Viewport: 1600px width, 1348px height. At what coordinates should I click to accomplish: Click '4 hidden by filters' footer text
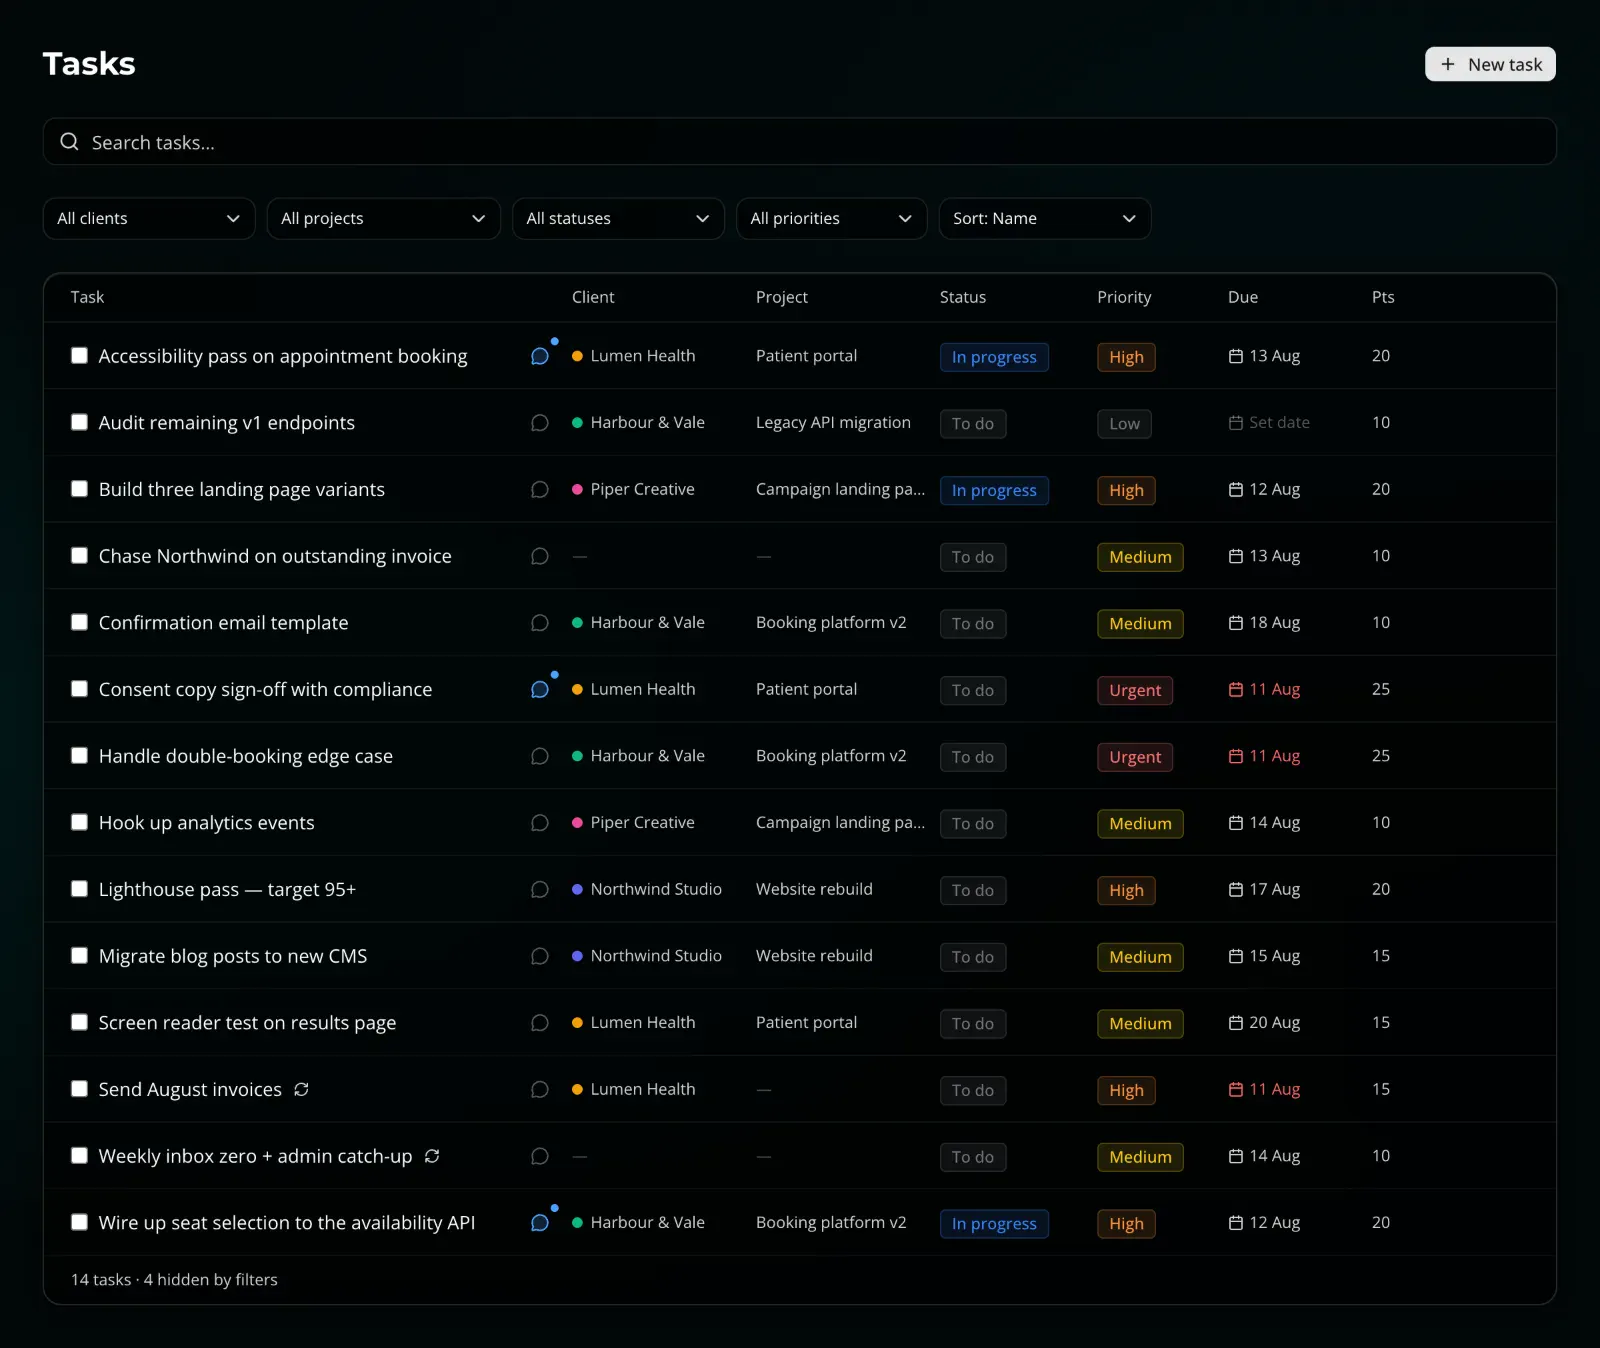pos(211,1280)
